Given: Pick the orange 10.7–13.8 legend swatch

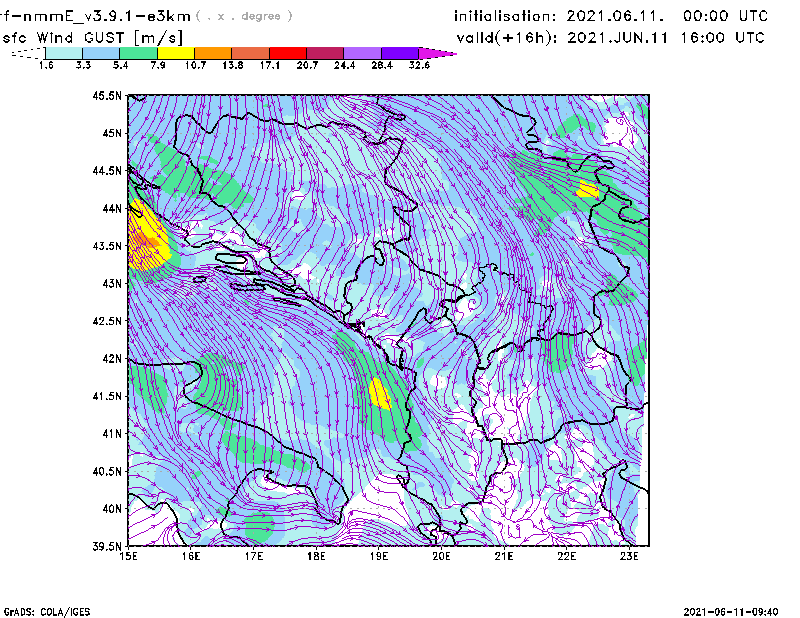Looking at the screenshot, I should coord(213,53).
